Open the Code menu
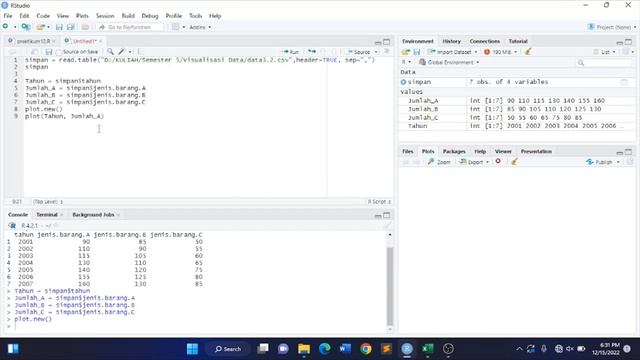640x360 pixels. 43,16
